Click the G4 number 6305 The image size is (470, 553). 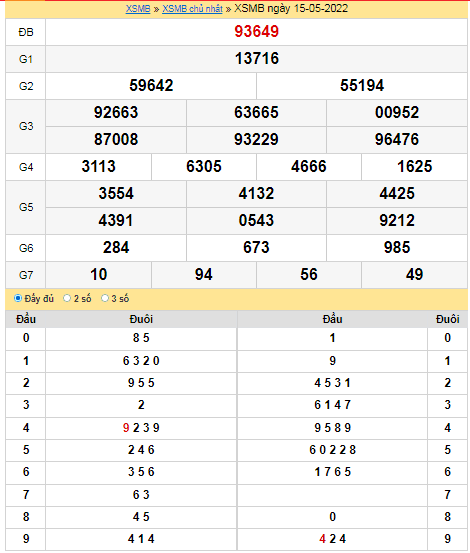[204, 166]
